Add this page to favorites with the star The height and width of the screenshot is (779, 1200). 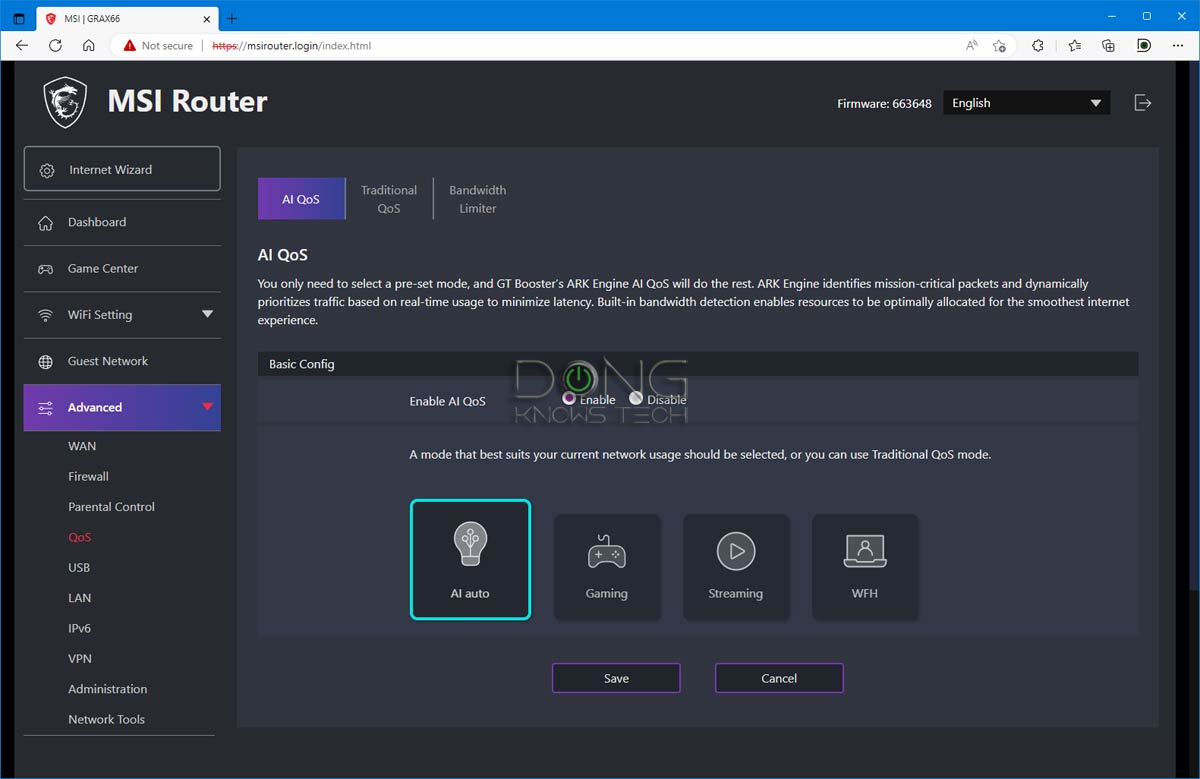(x=999, y=45)
